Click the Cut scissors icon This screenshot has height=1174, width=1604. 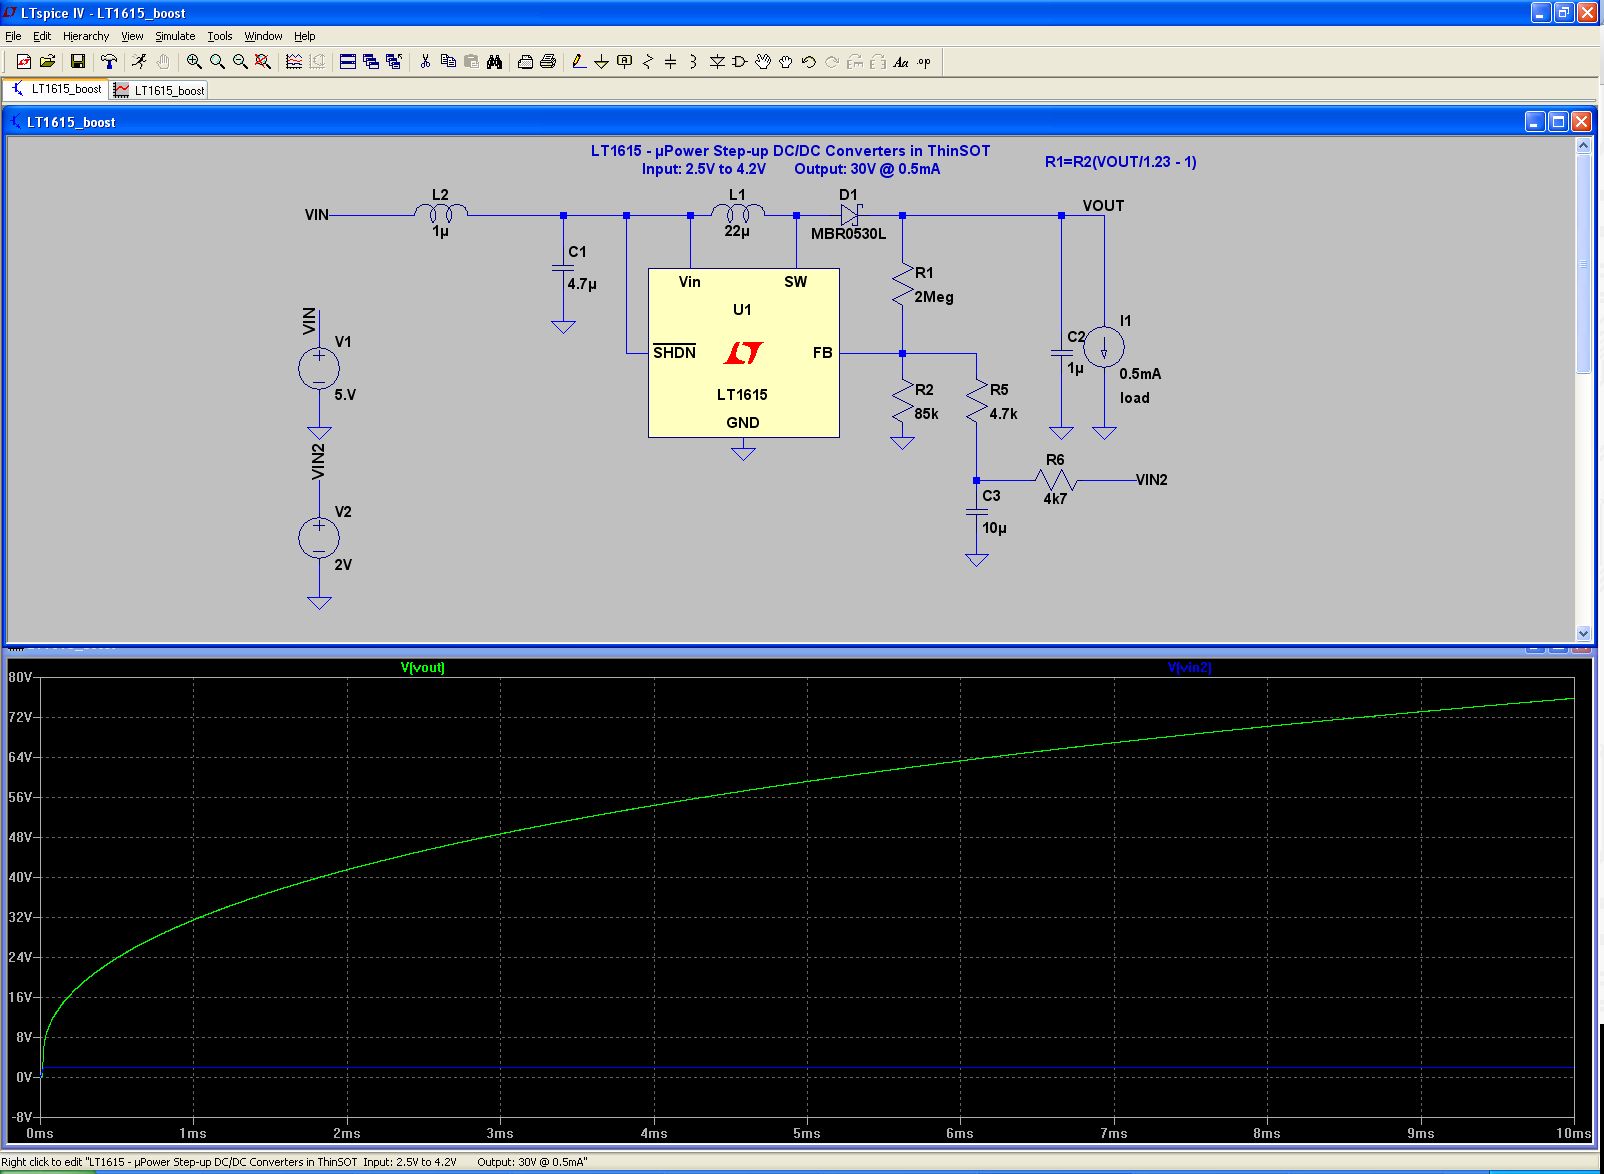[425, 62]
